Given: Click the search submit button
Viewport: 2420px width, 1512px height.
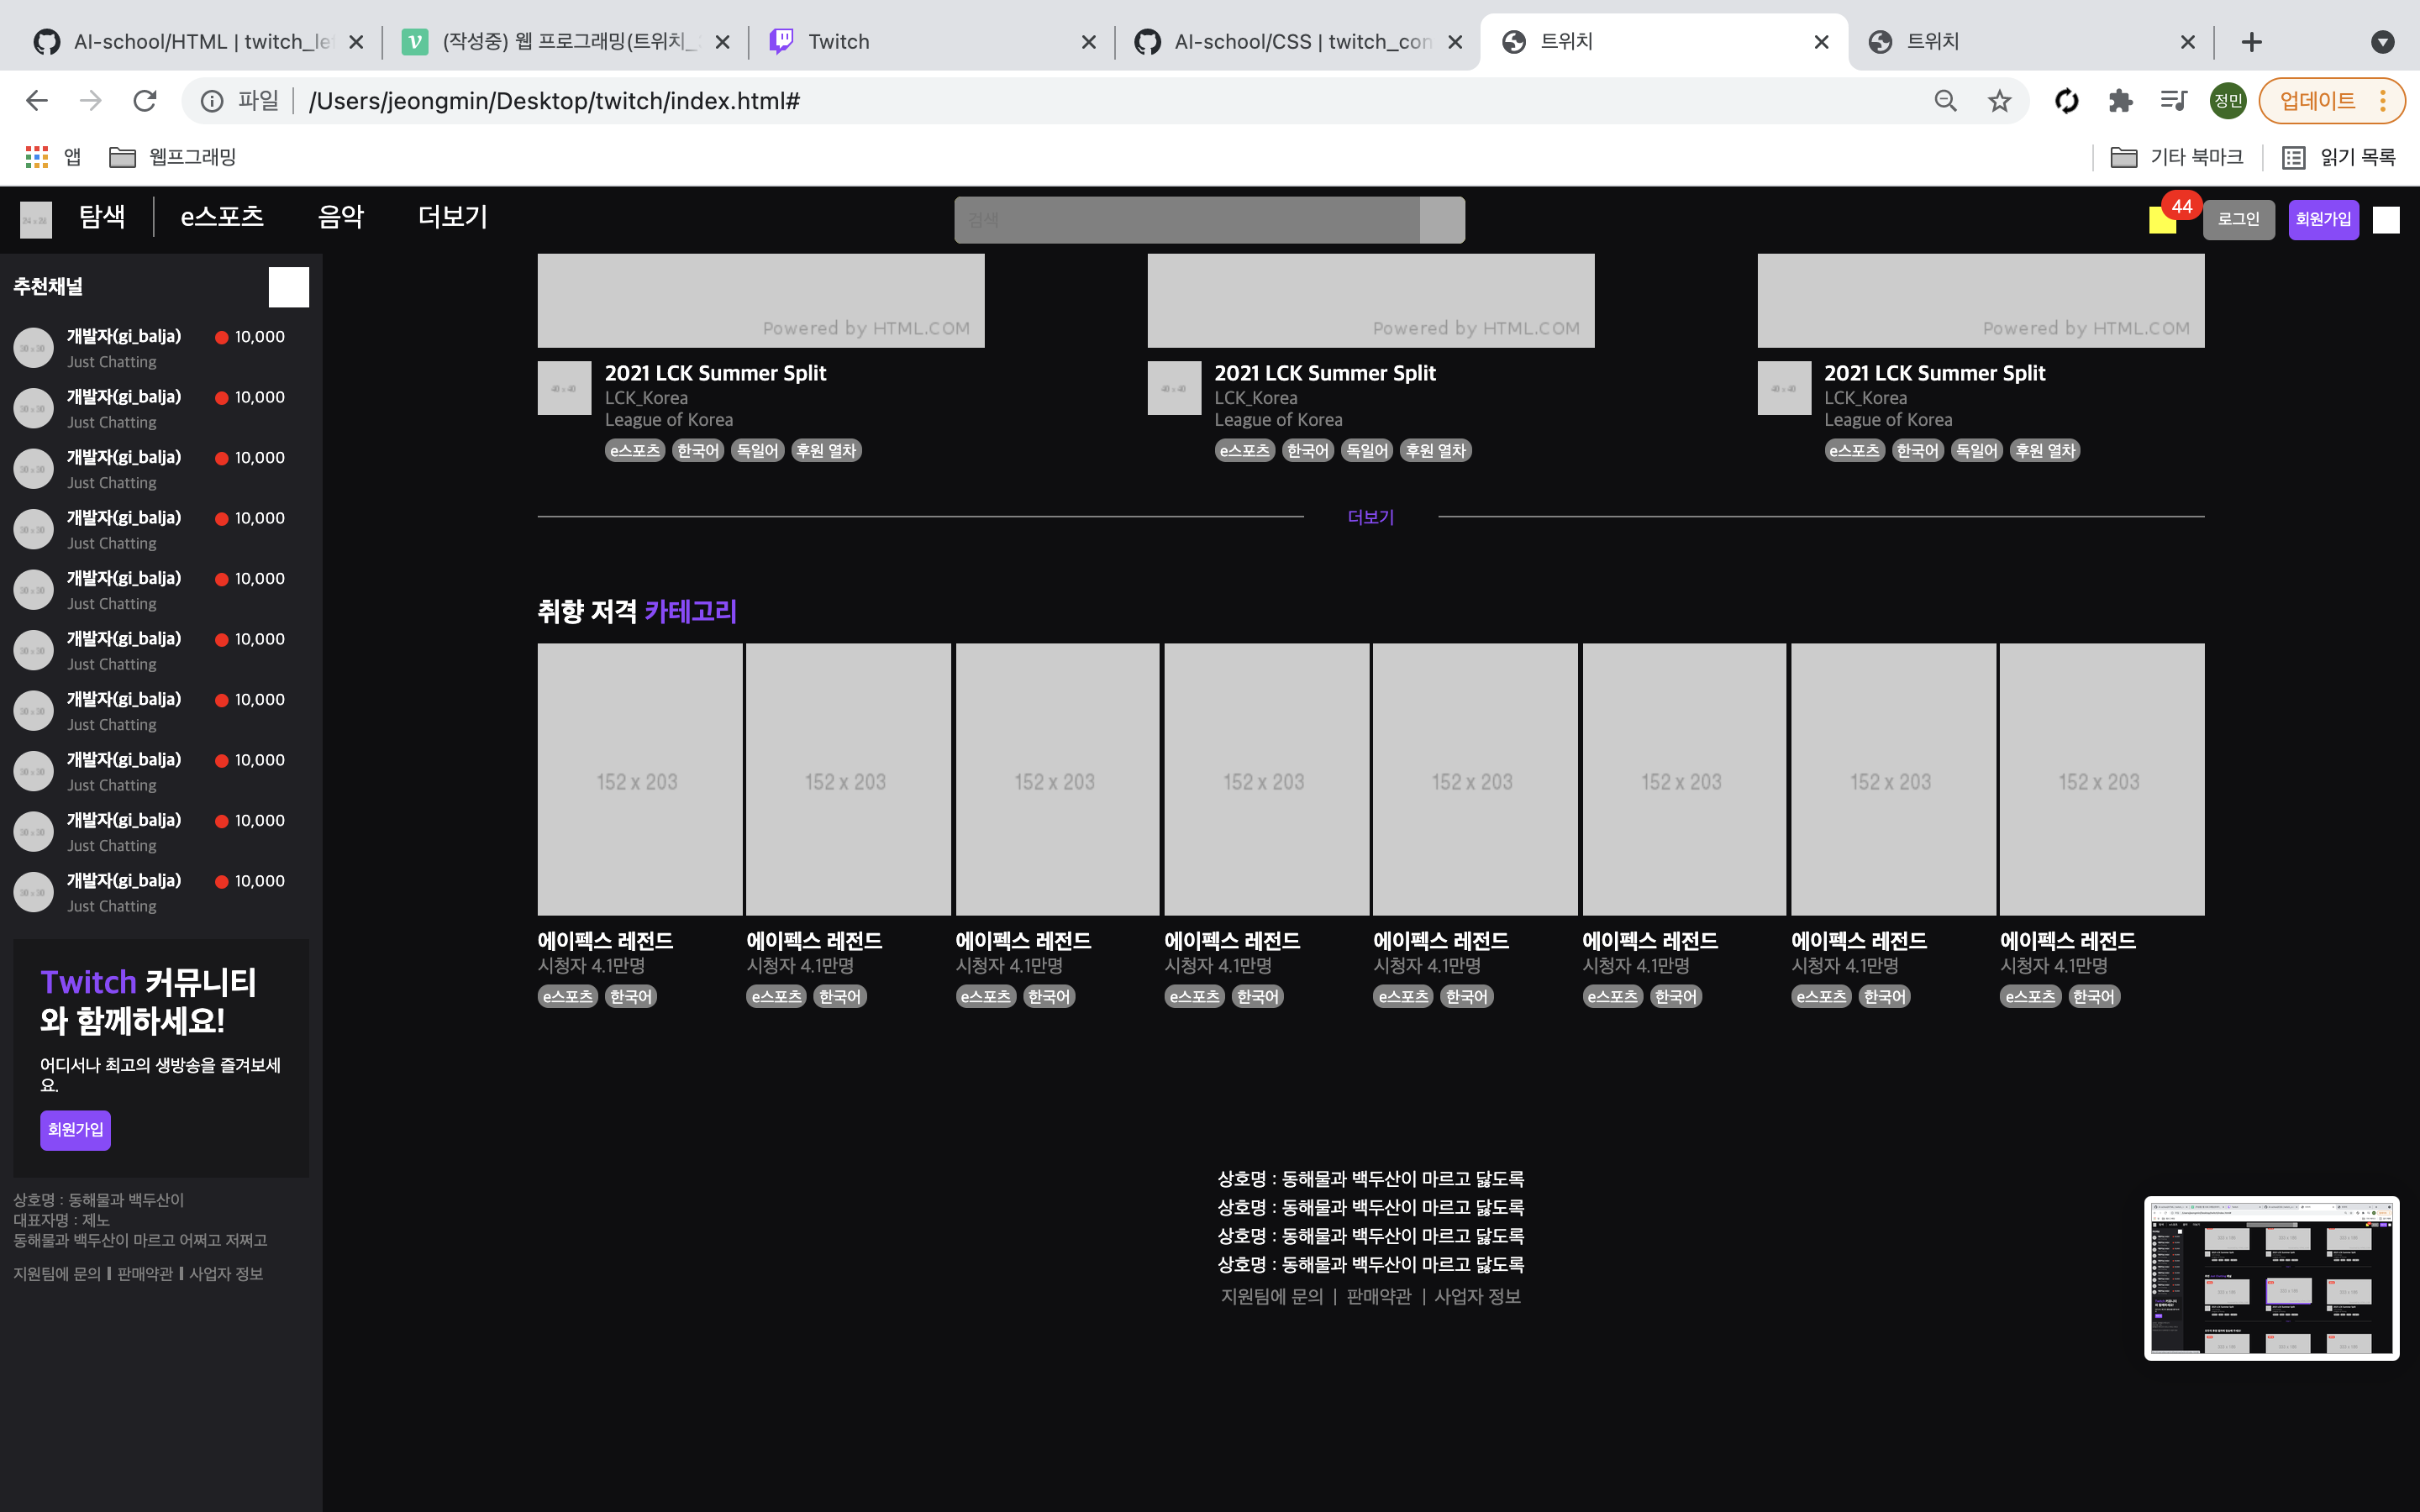Looking at the screenshot, I should tap(1442, 220).
